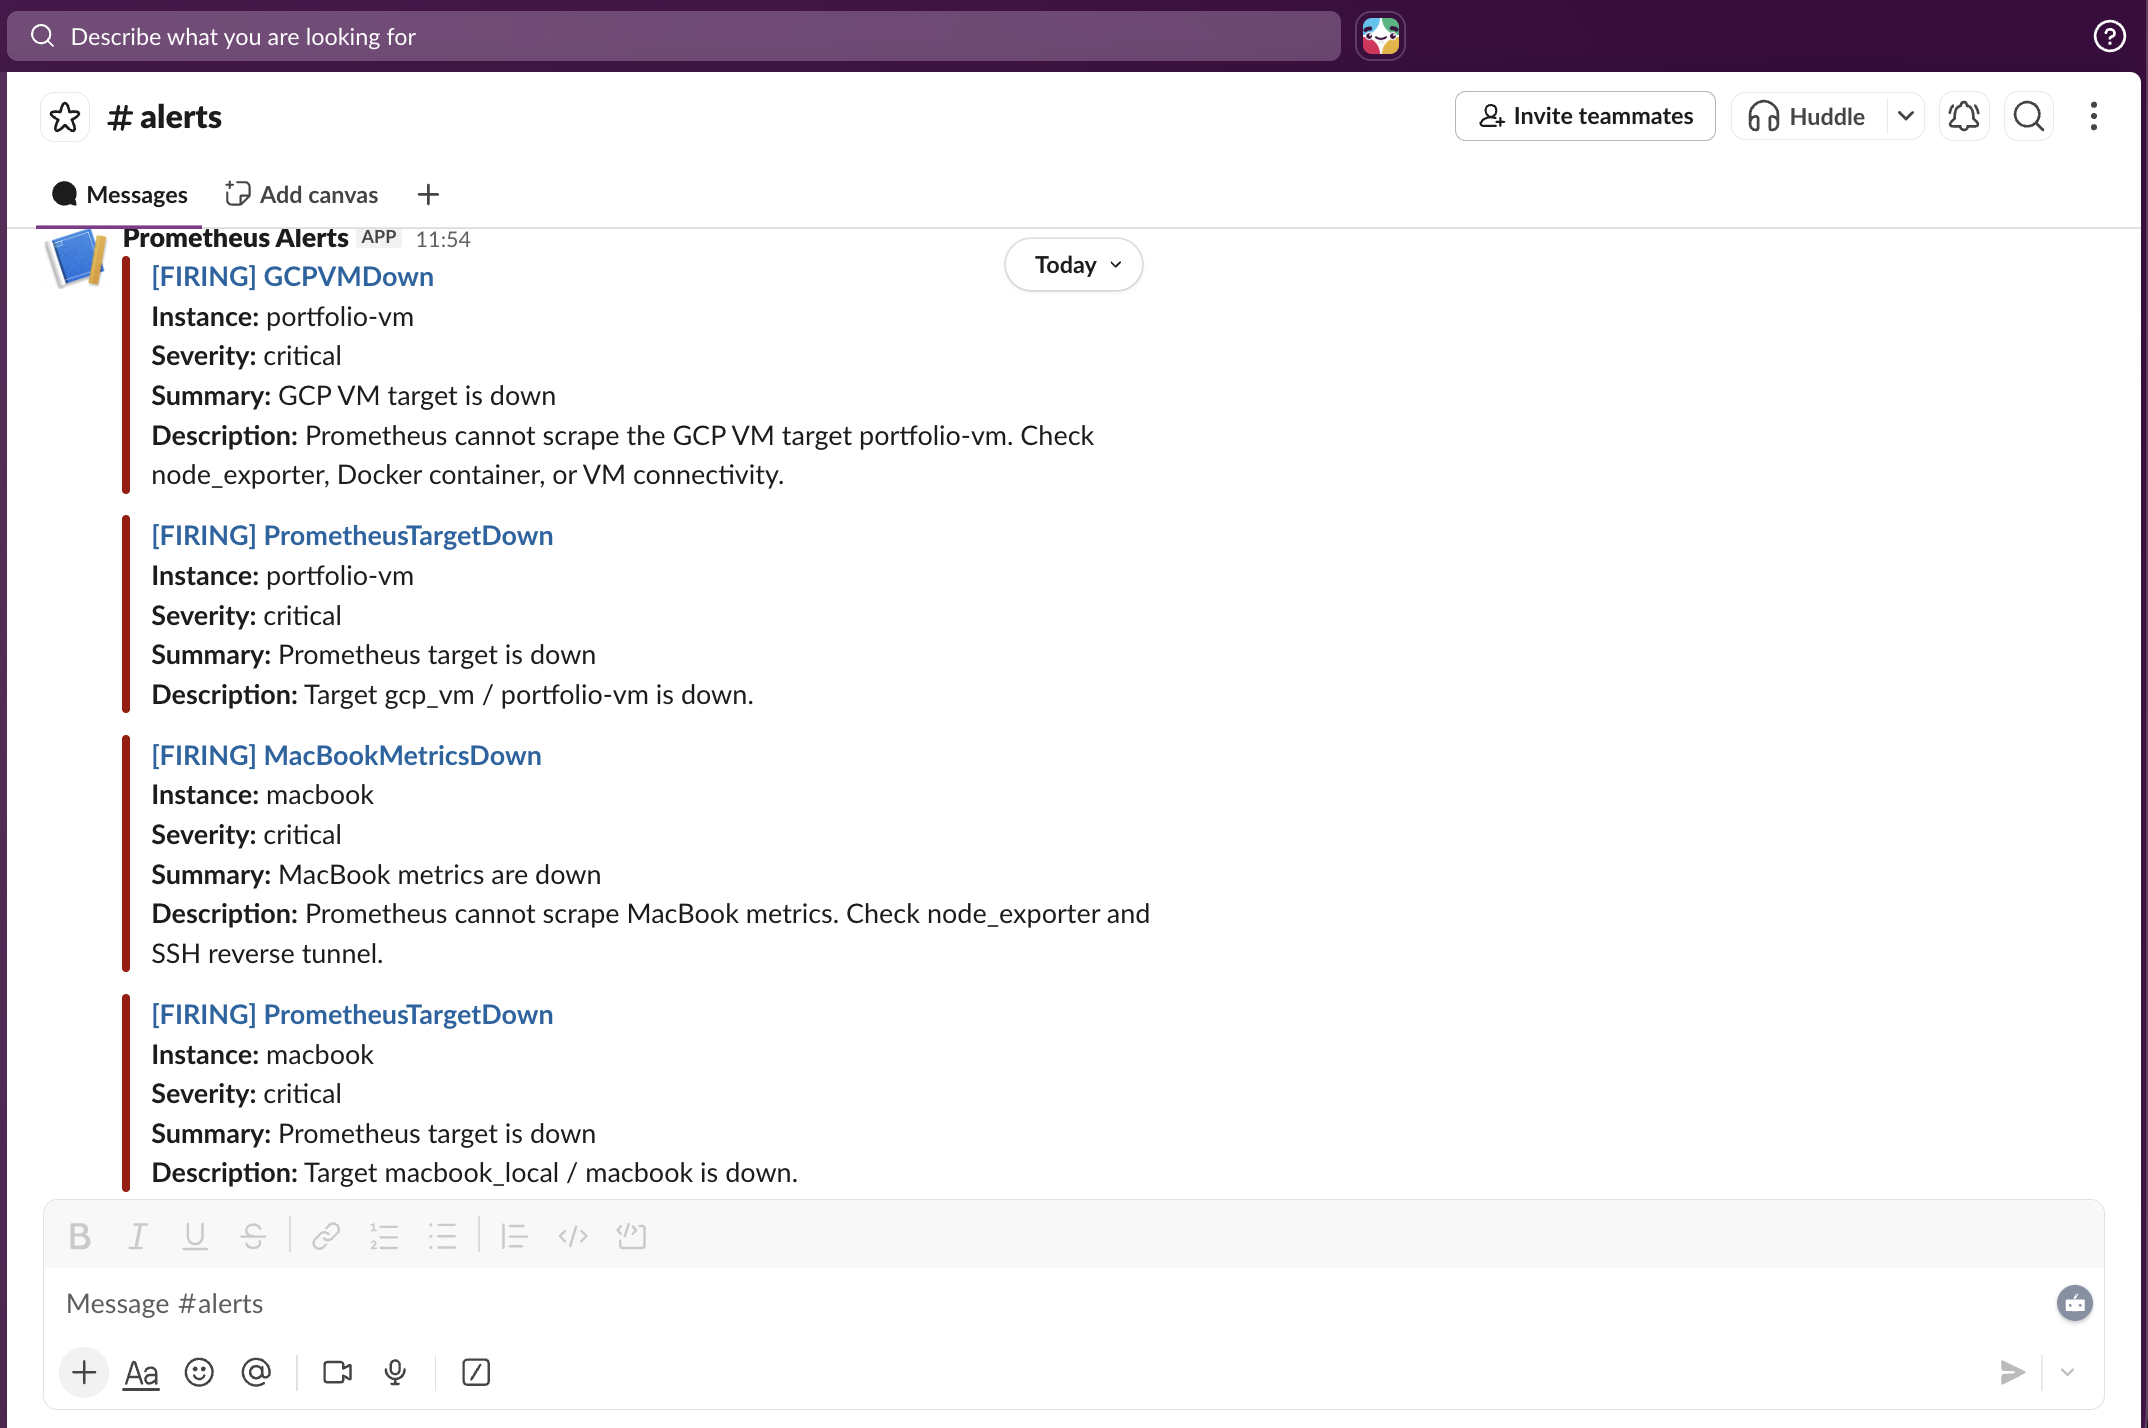
Task: Mention someone with the @ icon
Action: click(256, 1373)
